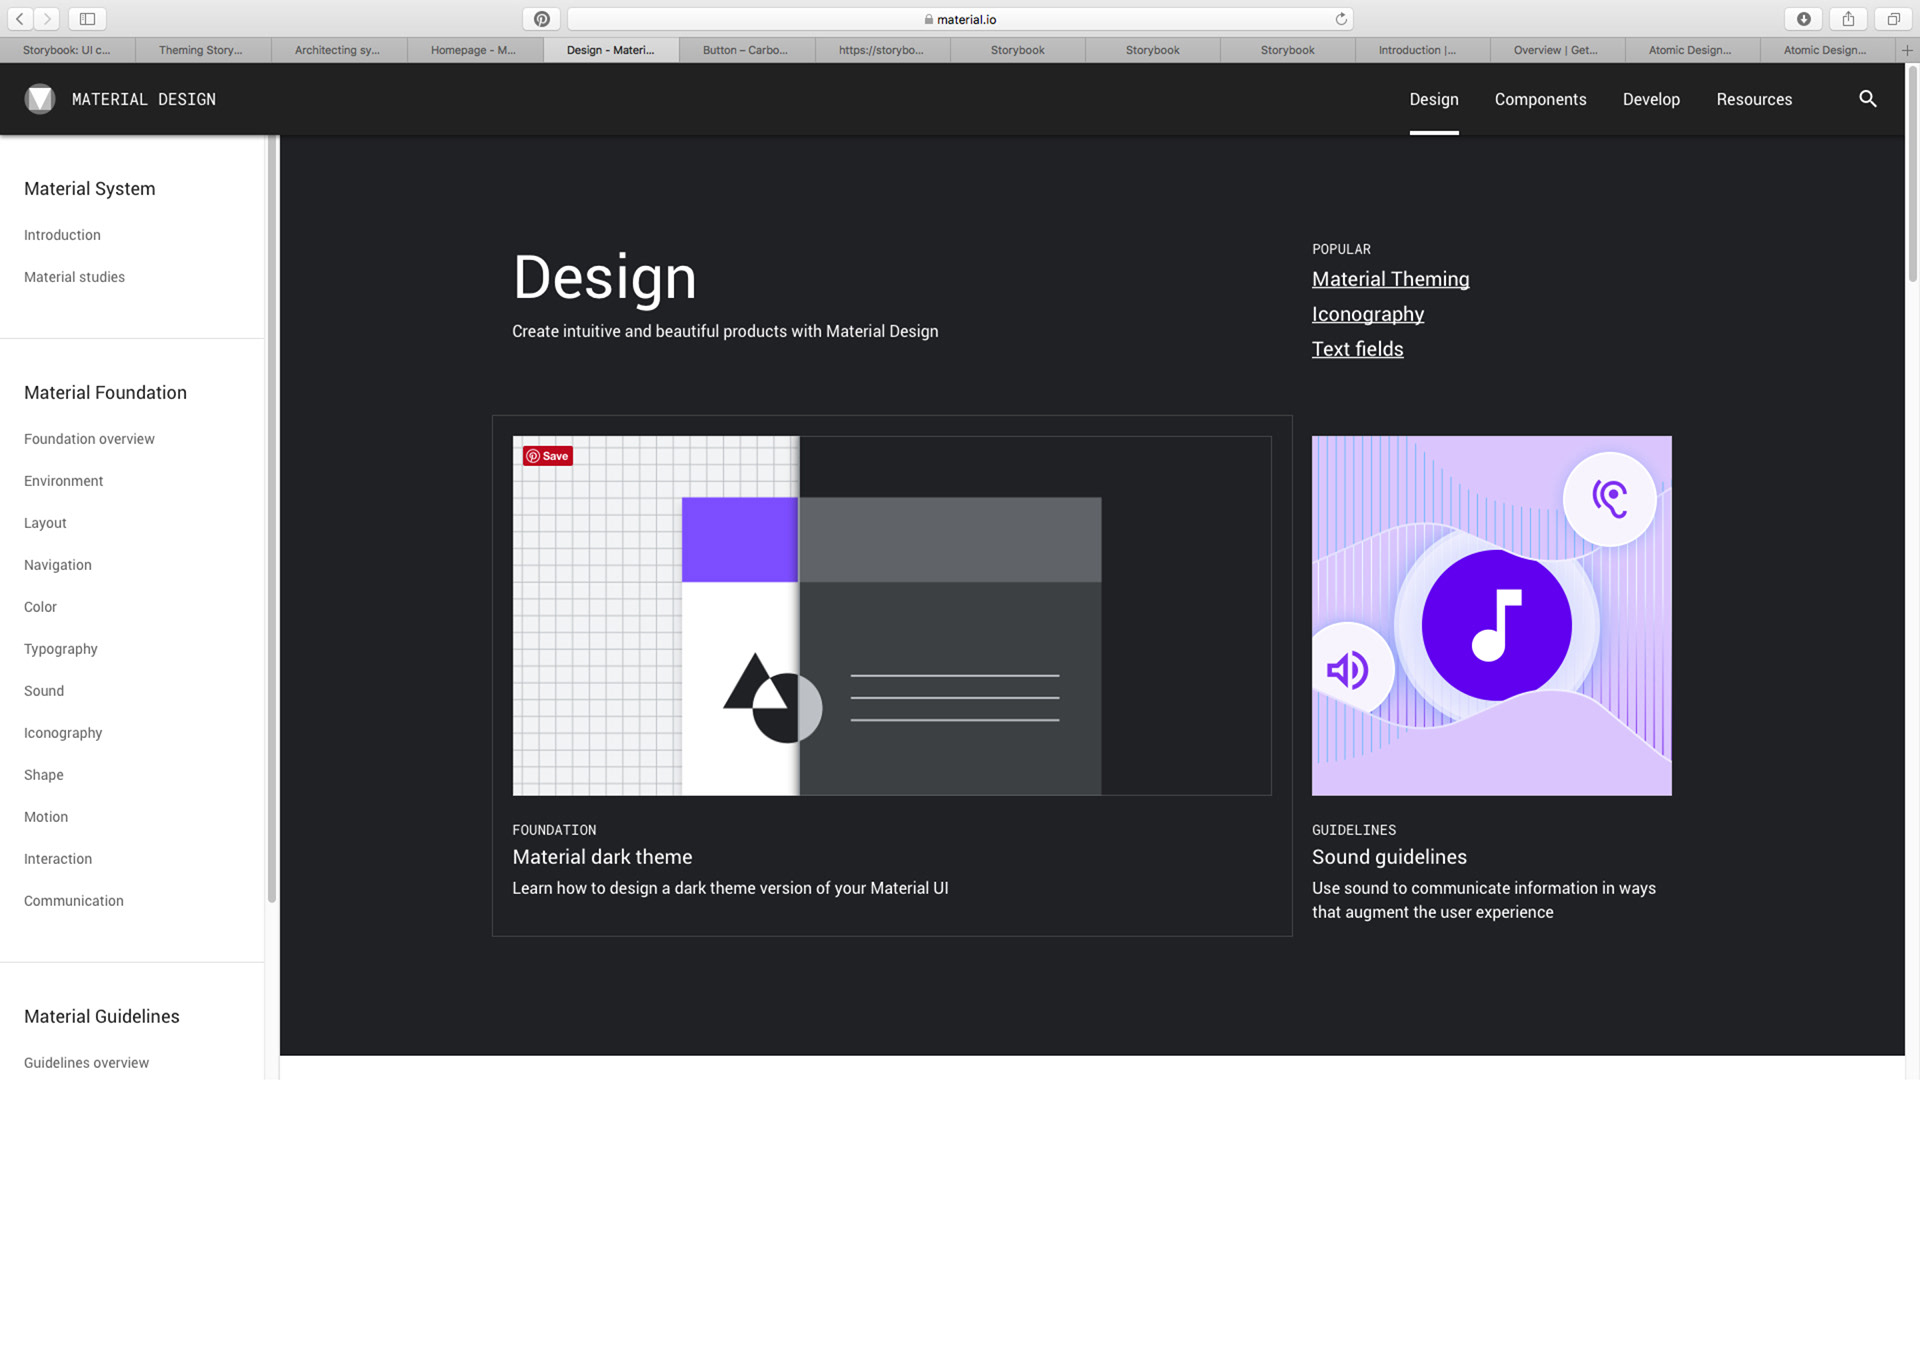Open Introduction in sidebar
The width and height of the screenshot is (1920, 1365).
pyautogui.click(x=62, y=235)
